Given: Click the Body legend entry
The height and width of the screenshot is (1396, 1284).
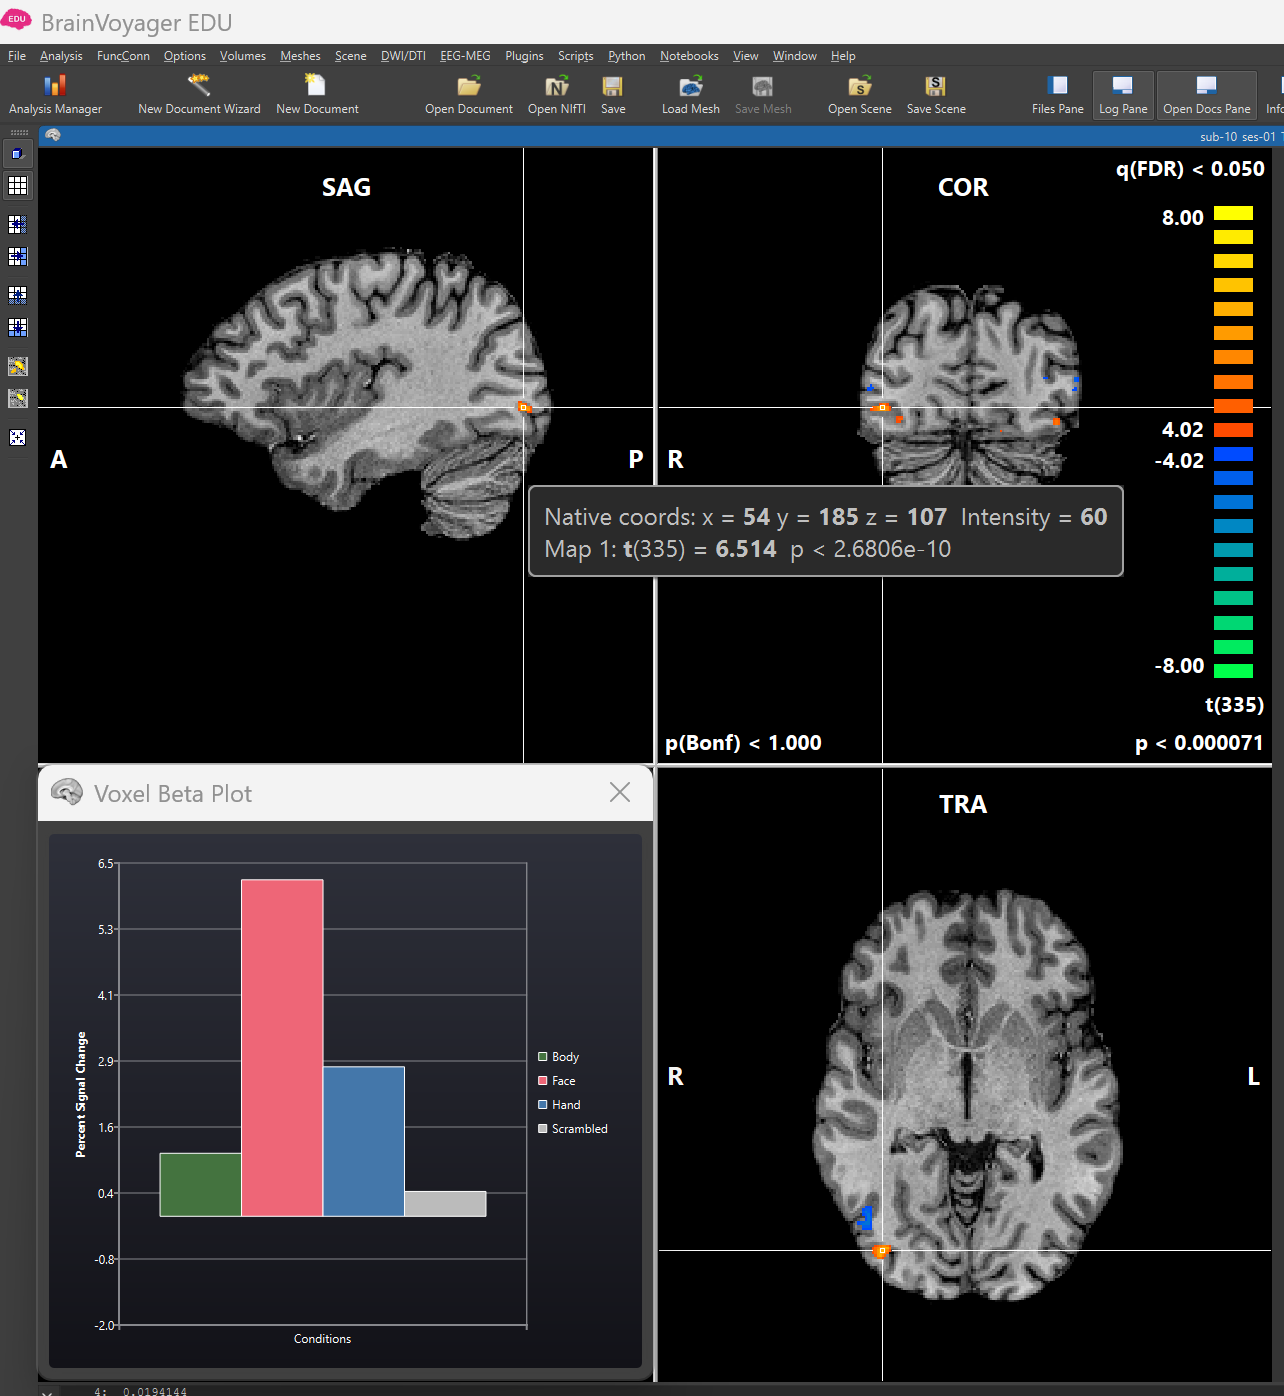Looking at the screenshot, I should click(x=558, y=1057).
